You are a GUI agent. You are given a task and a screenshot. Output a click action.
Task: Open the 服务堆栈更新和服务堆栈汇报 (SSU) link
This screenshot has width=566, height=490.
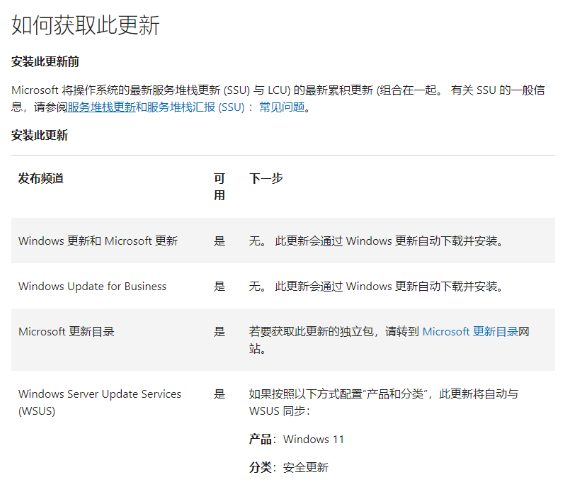tap(187, 107)
